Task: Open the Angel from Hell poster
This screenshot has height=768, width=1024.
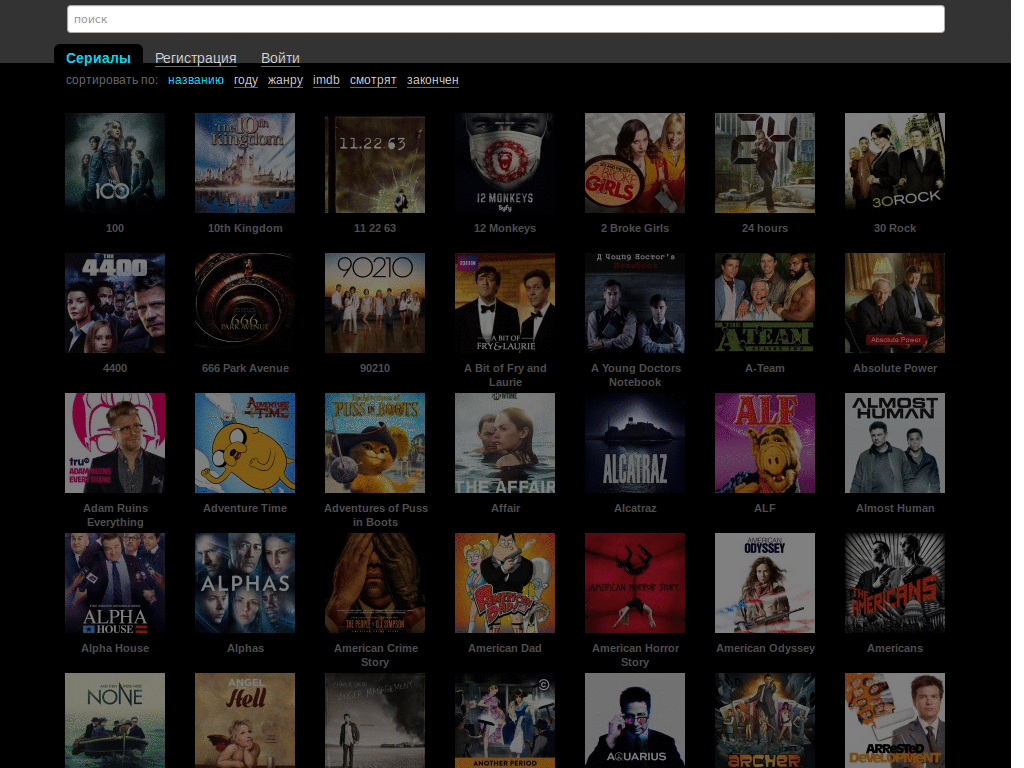Action: point(245,720)
